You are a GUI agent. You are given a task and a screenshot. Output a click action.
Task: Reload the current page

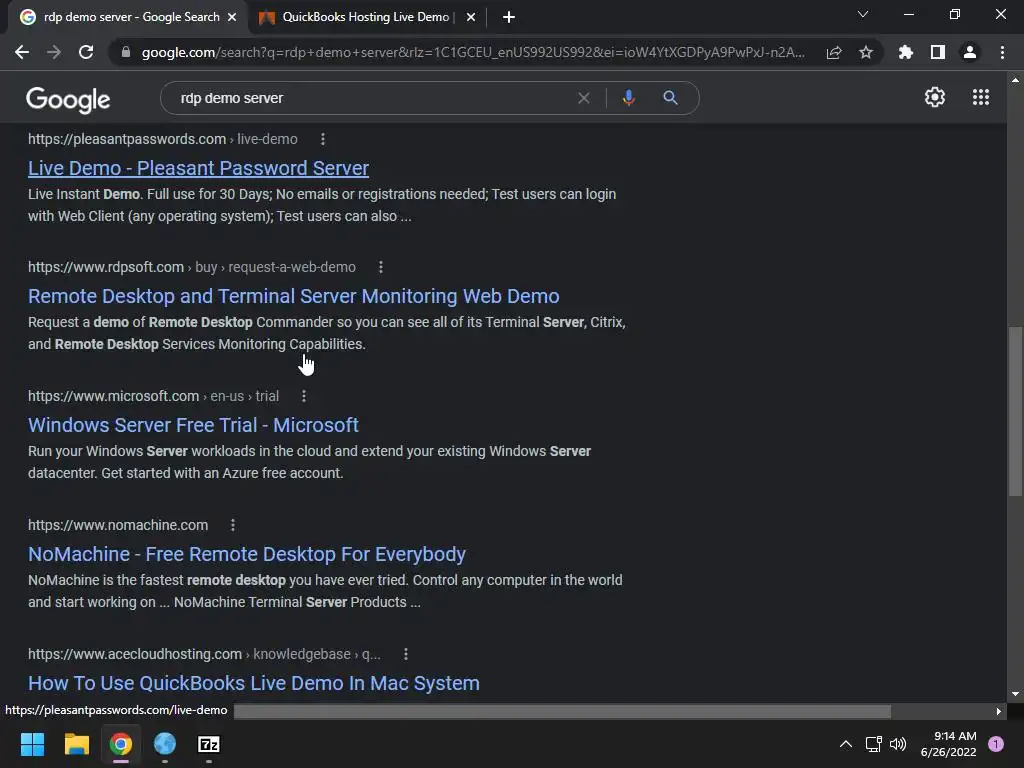(x=86, y=52)
